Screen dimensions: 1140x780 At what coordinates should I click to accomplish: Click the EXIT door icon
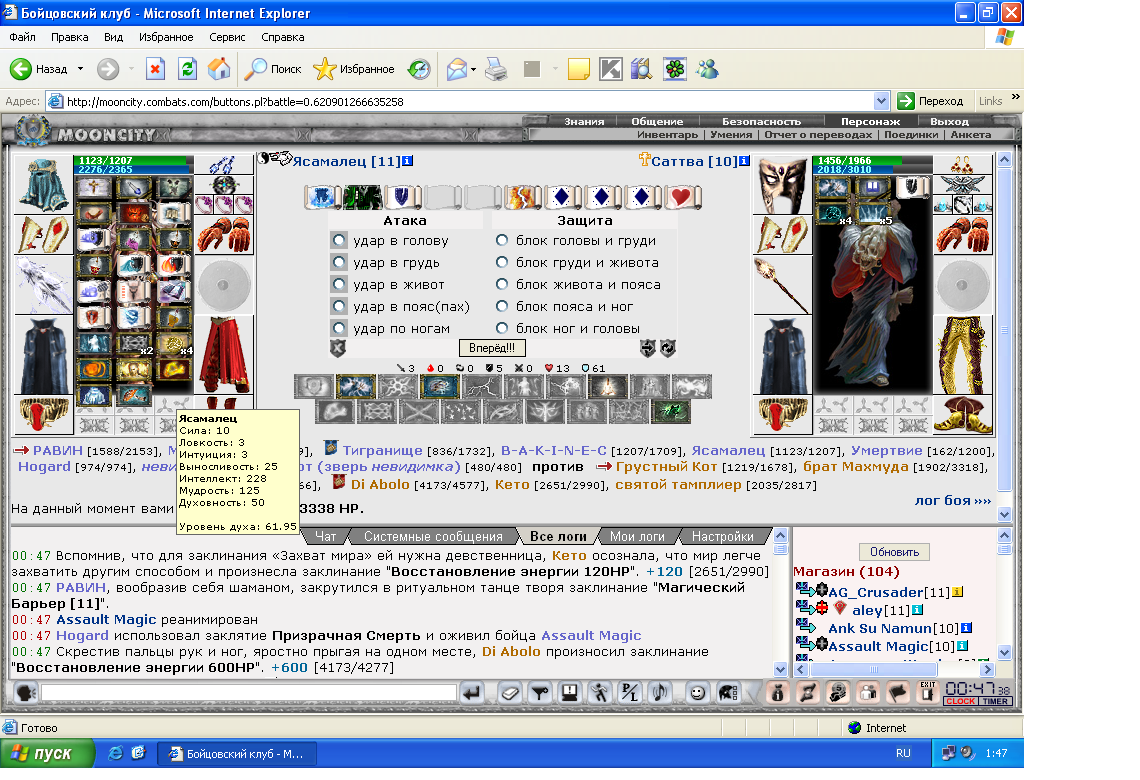(x=928, y=692)
